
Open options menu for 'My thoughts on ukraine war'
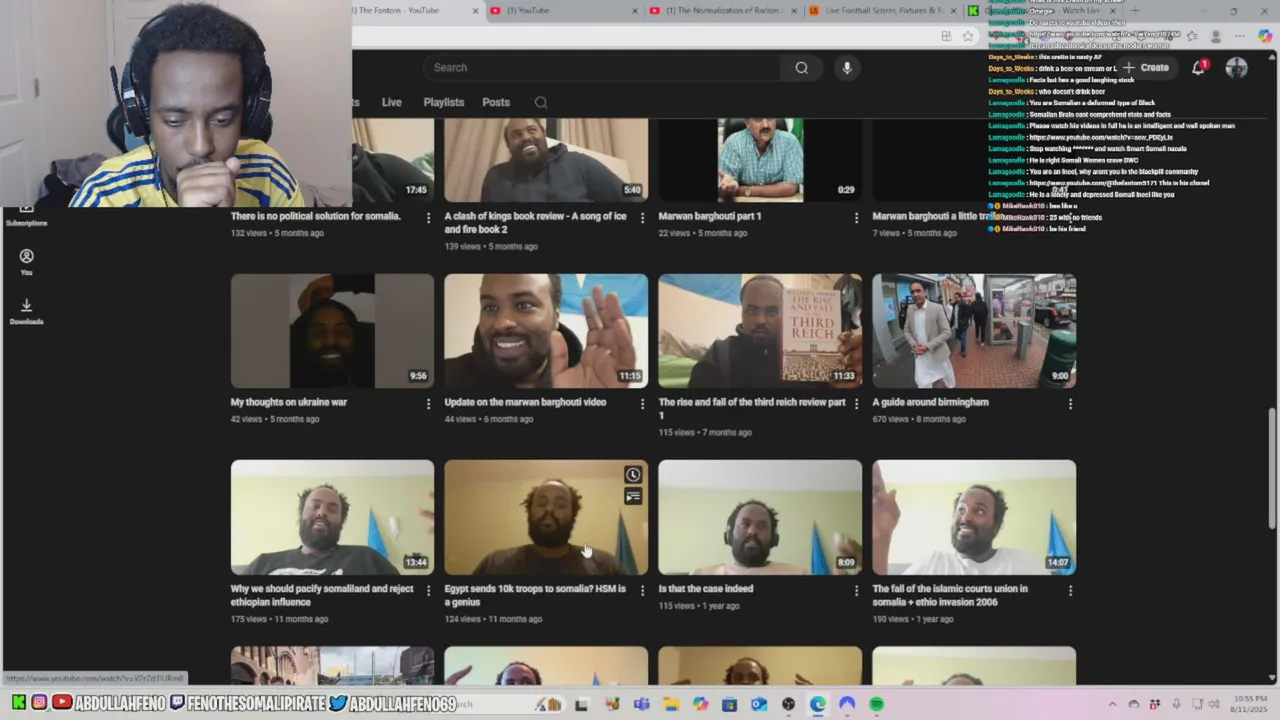[428, 403]
